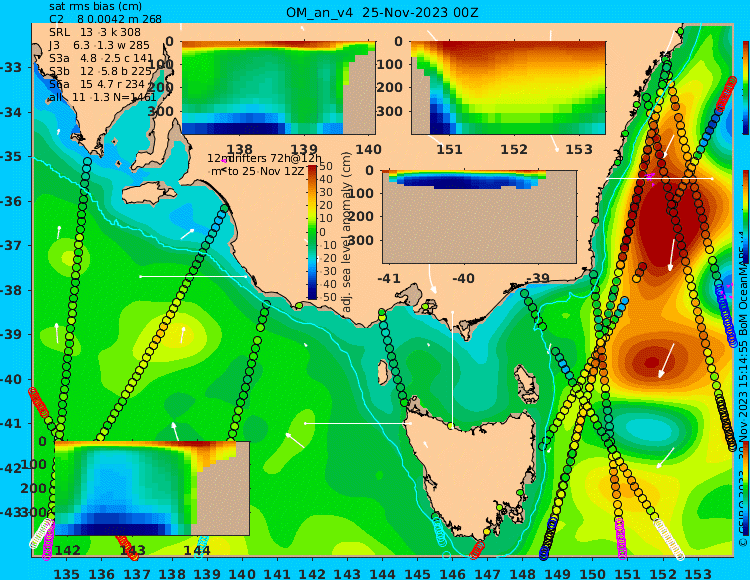The width and height of the screenshot is (750, 580).
Task: Open the depth section inset spanning 138-140
Action: (278, 88)
